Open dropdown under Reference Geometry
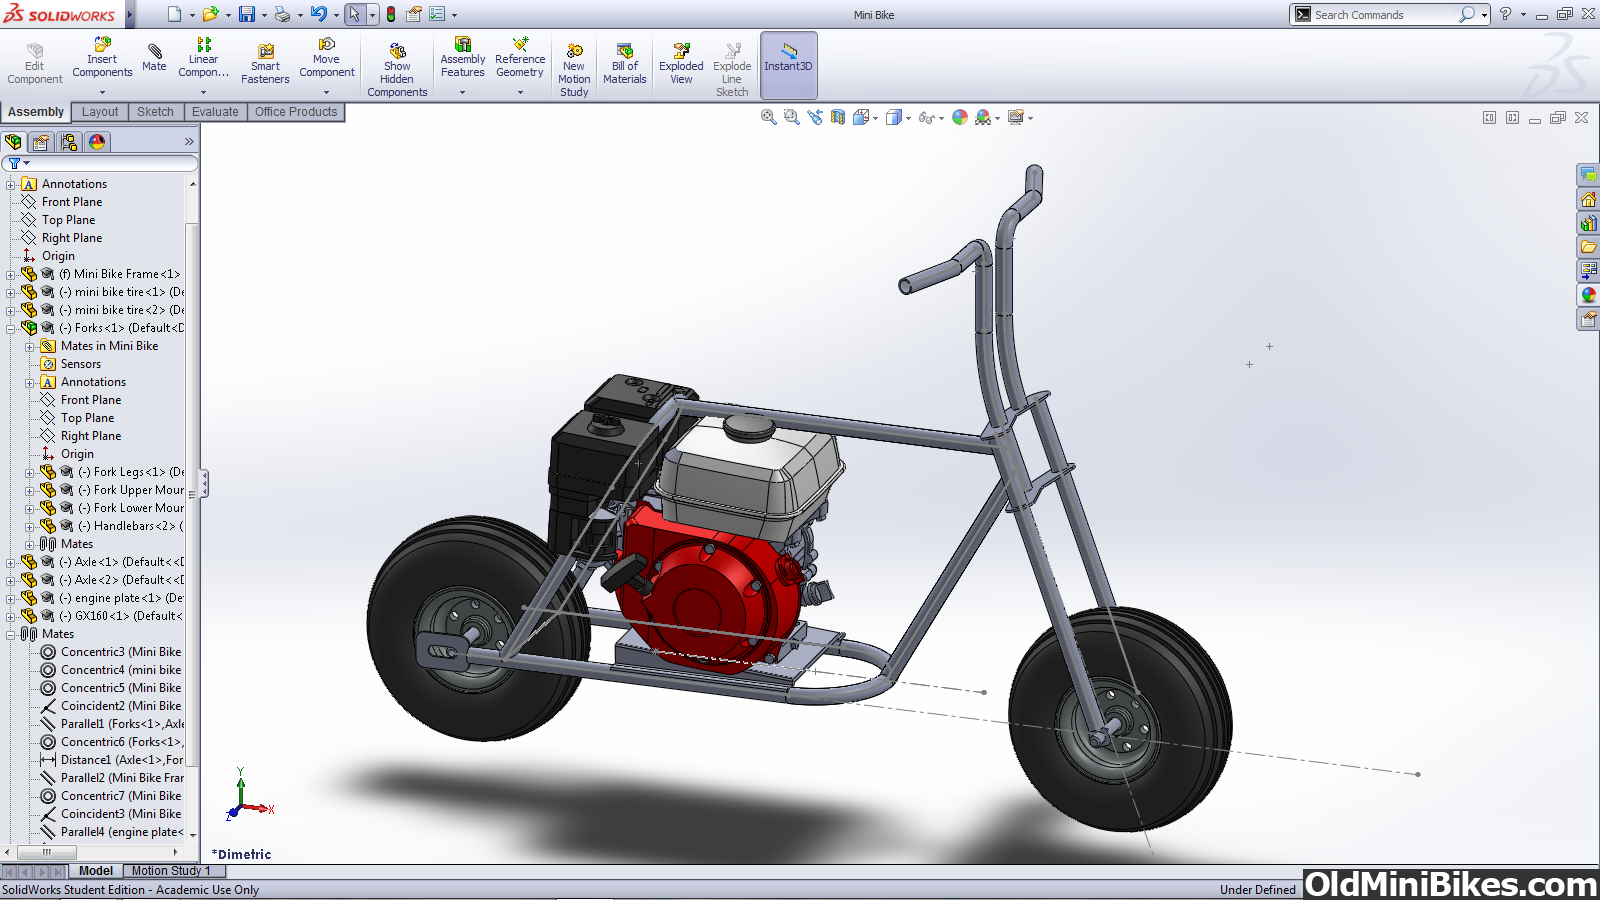Screen dimensions: 1600x900 520,92
